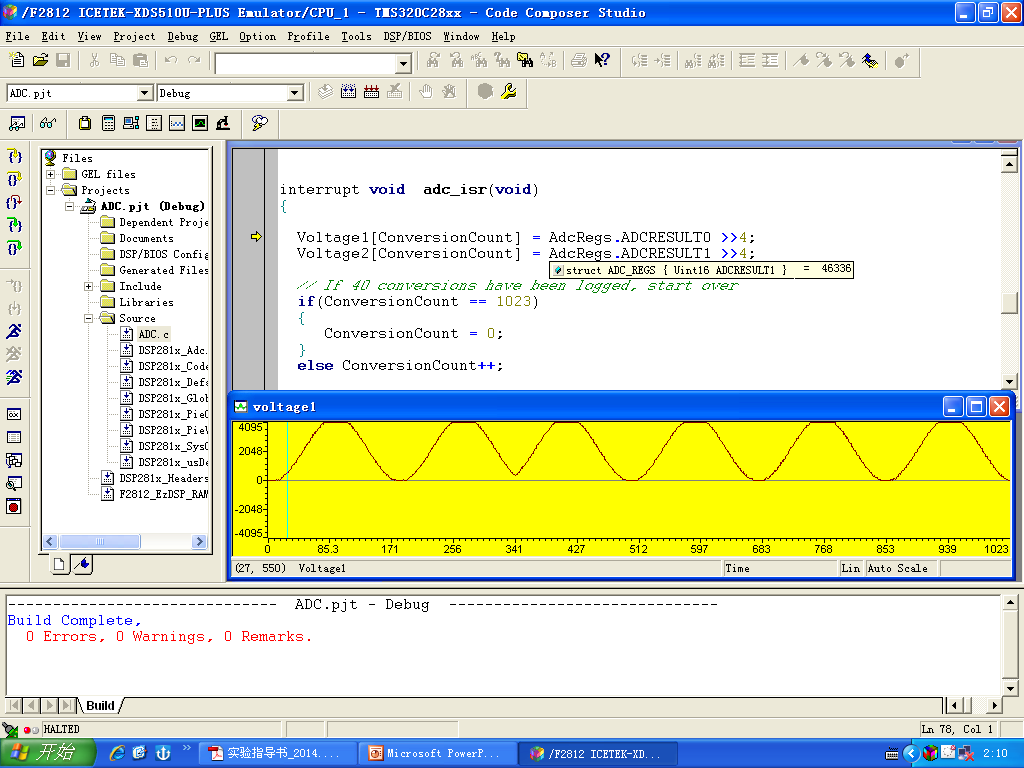Select F2812_EzDSP_RAM file in tree
Viewport: 1024px width, 768px height.
point(163,494)
